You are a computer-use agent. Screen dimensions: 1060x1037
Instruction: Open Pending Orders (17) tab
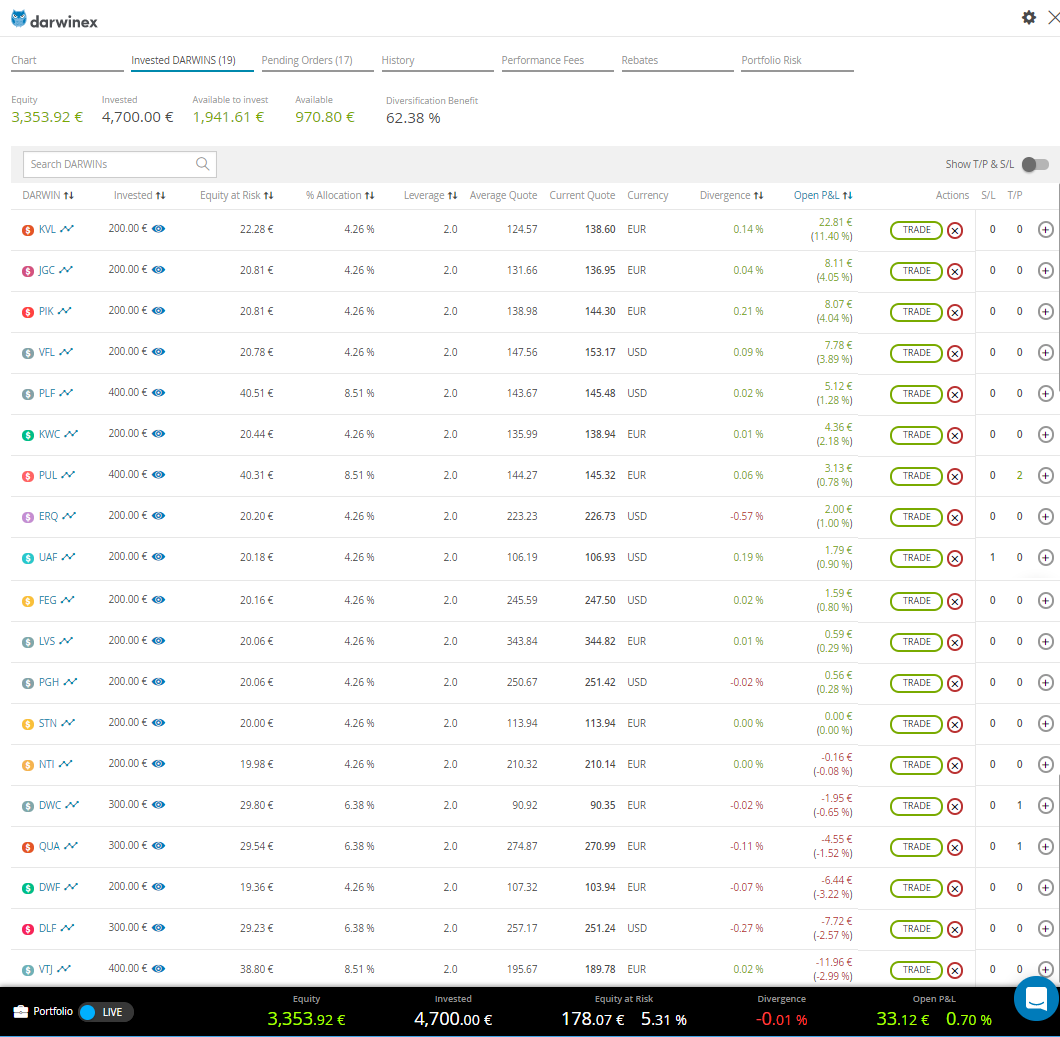pos(317,60)
